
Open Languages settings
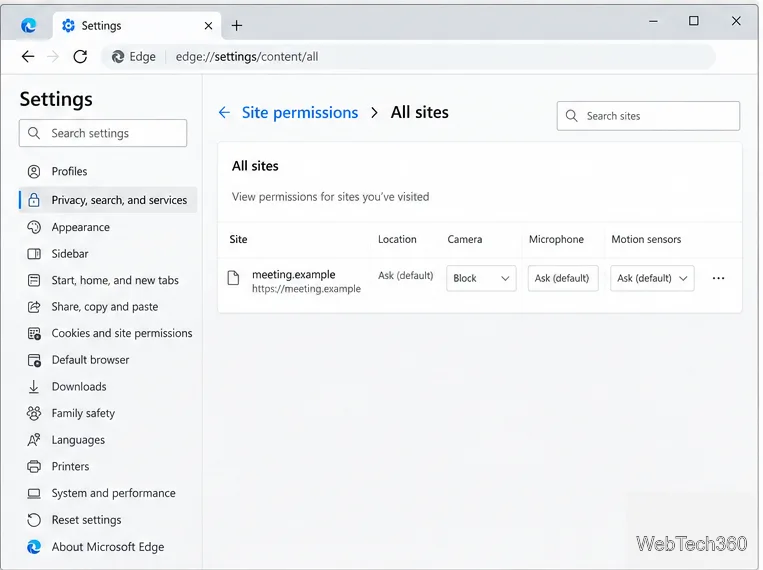click(108, 440)
